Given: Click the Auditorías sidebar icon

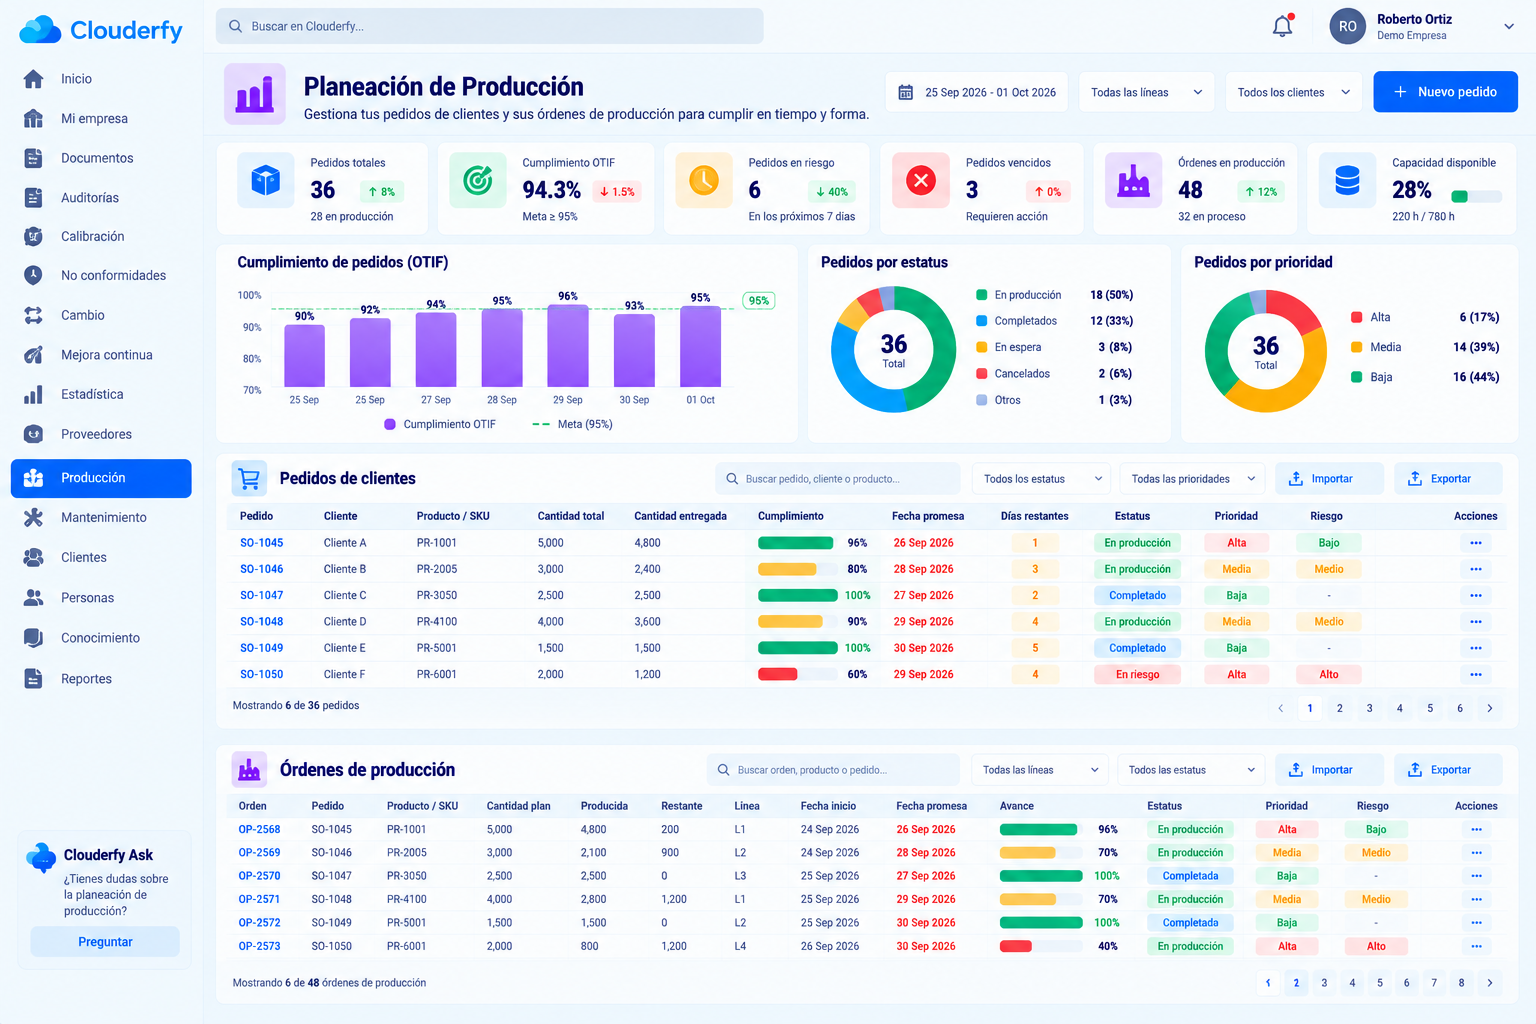Looking at the screenshot, I should pos(33,197).
